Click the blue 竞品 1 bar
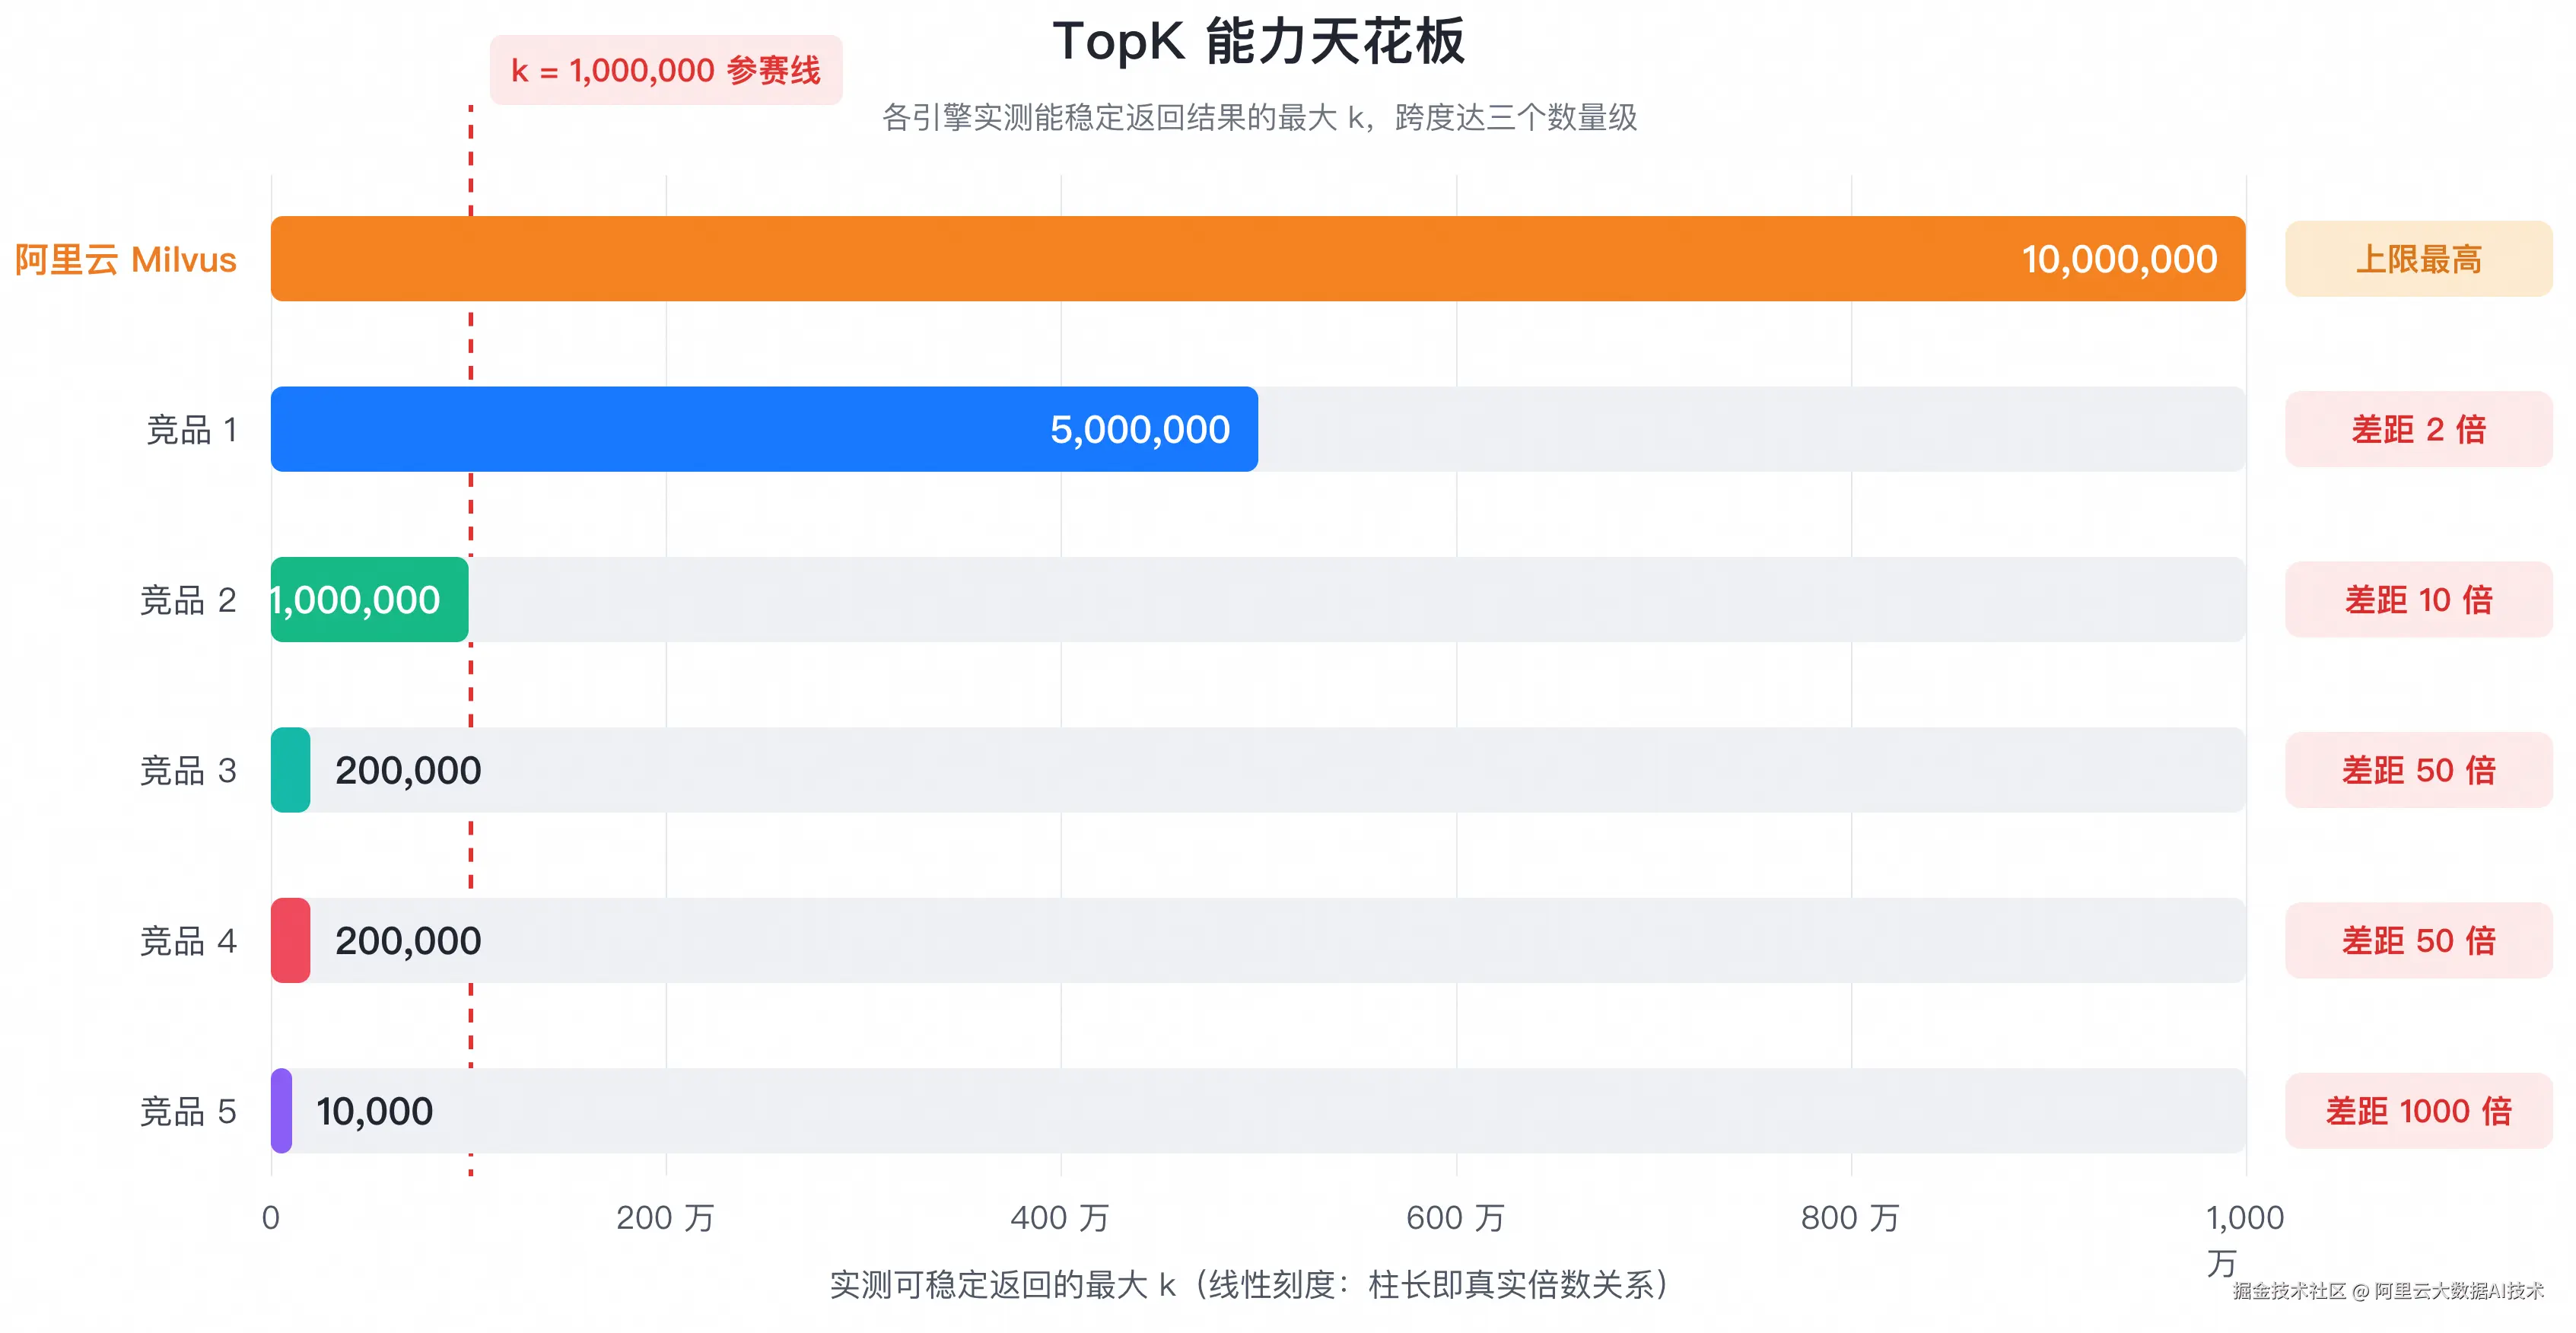Viewport: 2576px width, 1333px height. [764, 429]
